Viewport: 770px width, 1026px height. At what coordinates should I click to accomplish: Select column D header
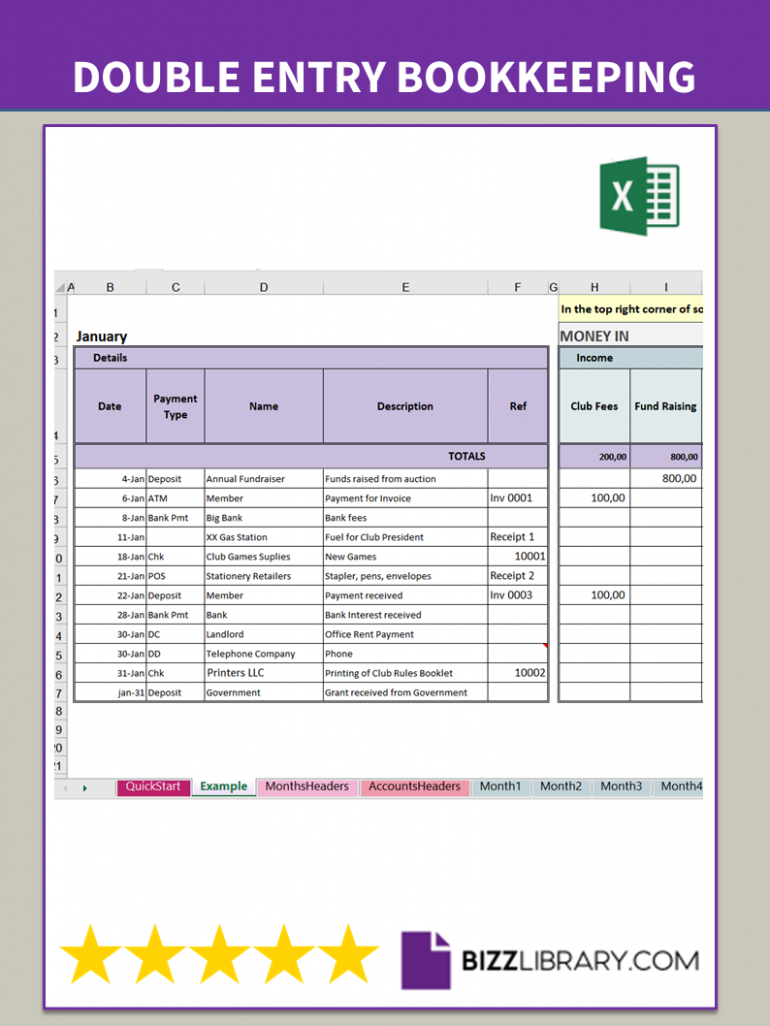pos(264,287)
